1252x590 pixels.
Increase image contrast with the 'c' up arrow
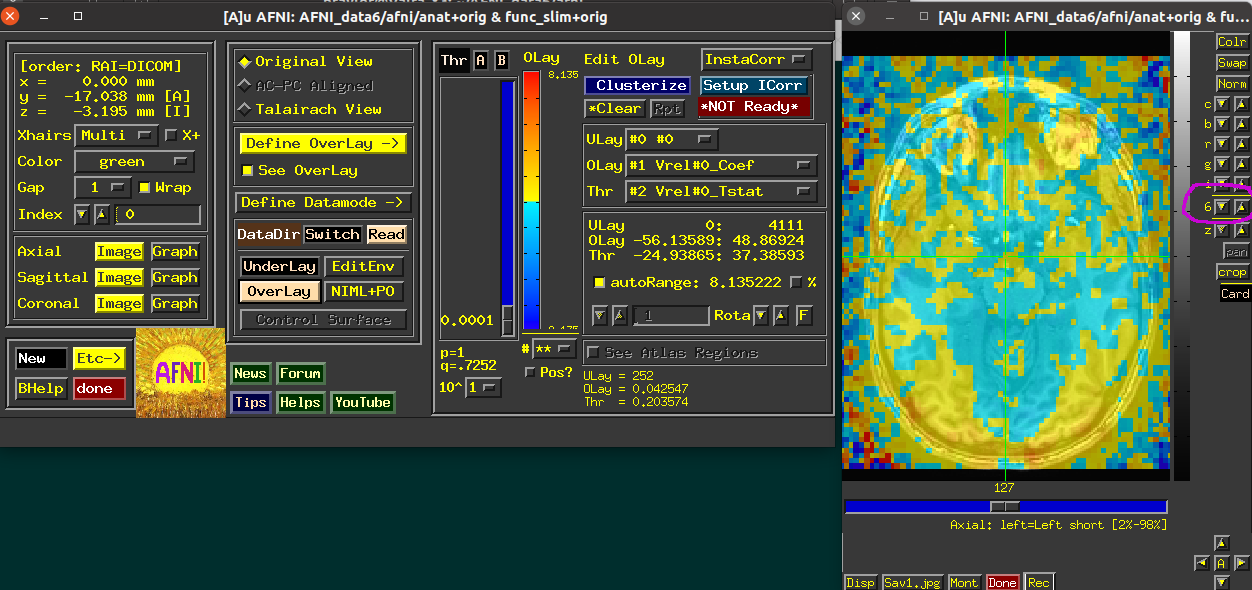pyautogui.click(x=1241, y=104)
